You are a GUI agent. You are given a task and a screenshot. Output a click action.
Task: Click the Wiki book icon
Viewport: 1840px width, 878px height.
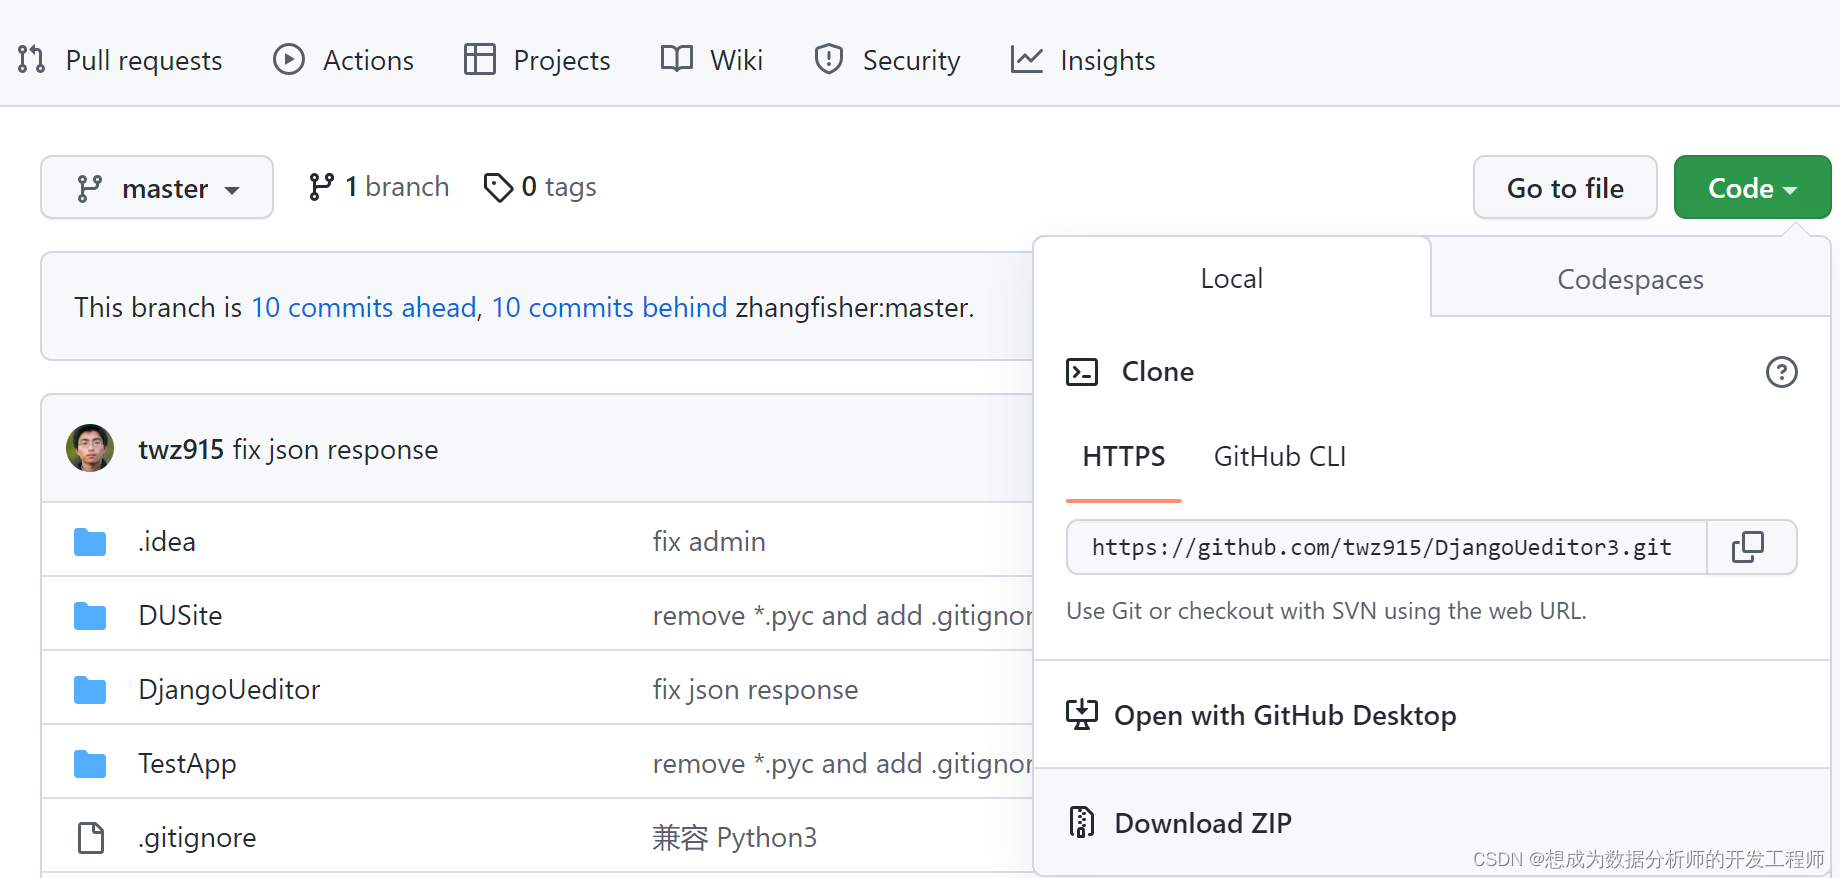pos(677,58)
